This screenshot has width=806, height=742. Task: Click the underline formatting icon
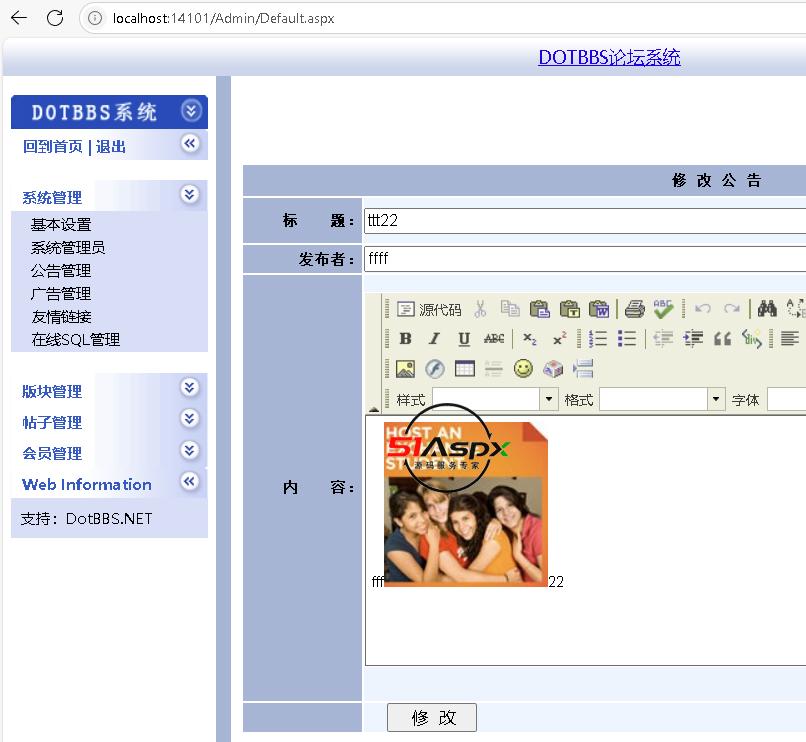(x=464, y=339)
